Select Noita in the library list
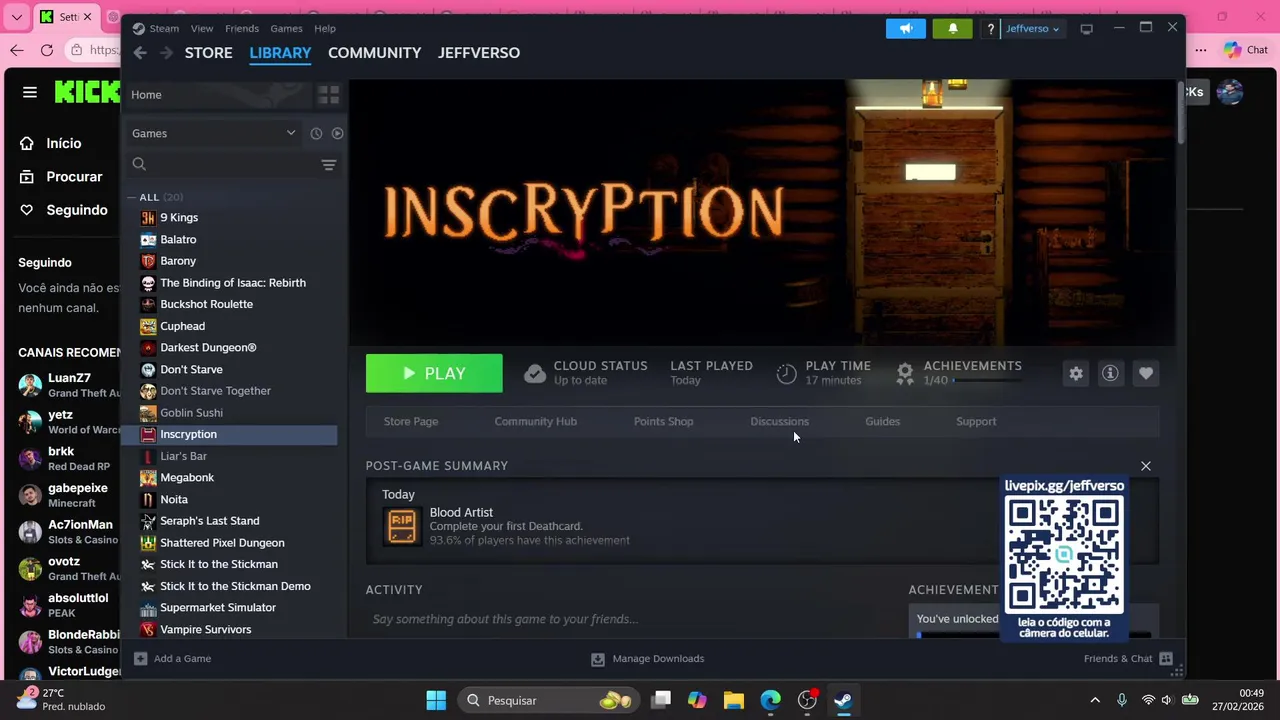Image resolution: width=1280 pixels, height=720 pixels. point(174,499)
